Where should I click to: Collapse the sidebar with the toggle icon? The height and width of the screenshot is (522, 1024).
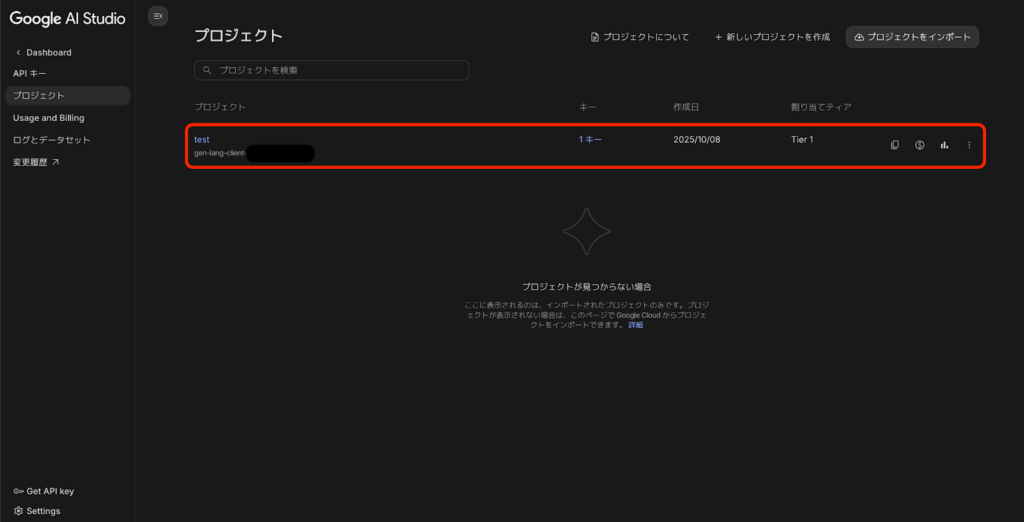pyautogui.click(x=158, y=15)
